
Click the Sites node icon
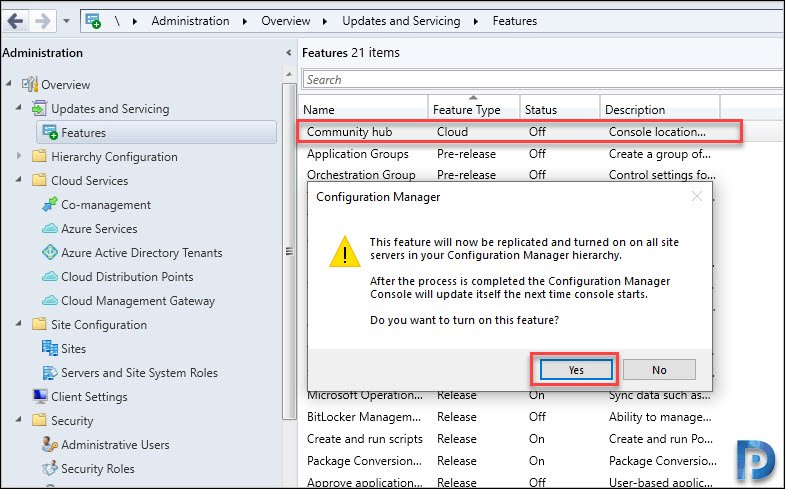[x=50, y=348]
